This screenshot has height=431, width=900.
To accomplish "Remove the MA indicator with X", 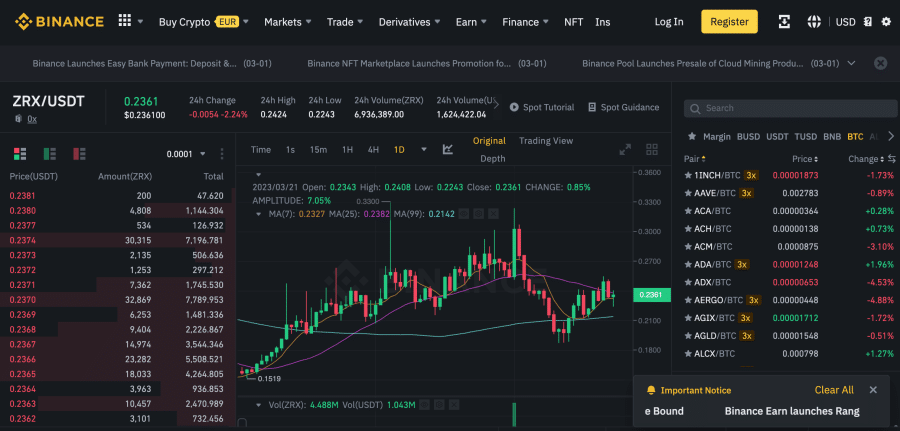I will [x=493, y=214].
